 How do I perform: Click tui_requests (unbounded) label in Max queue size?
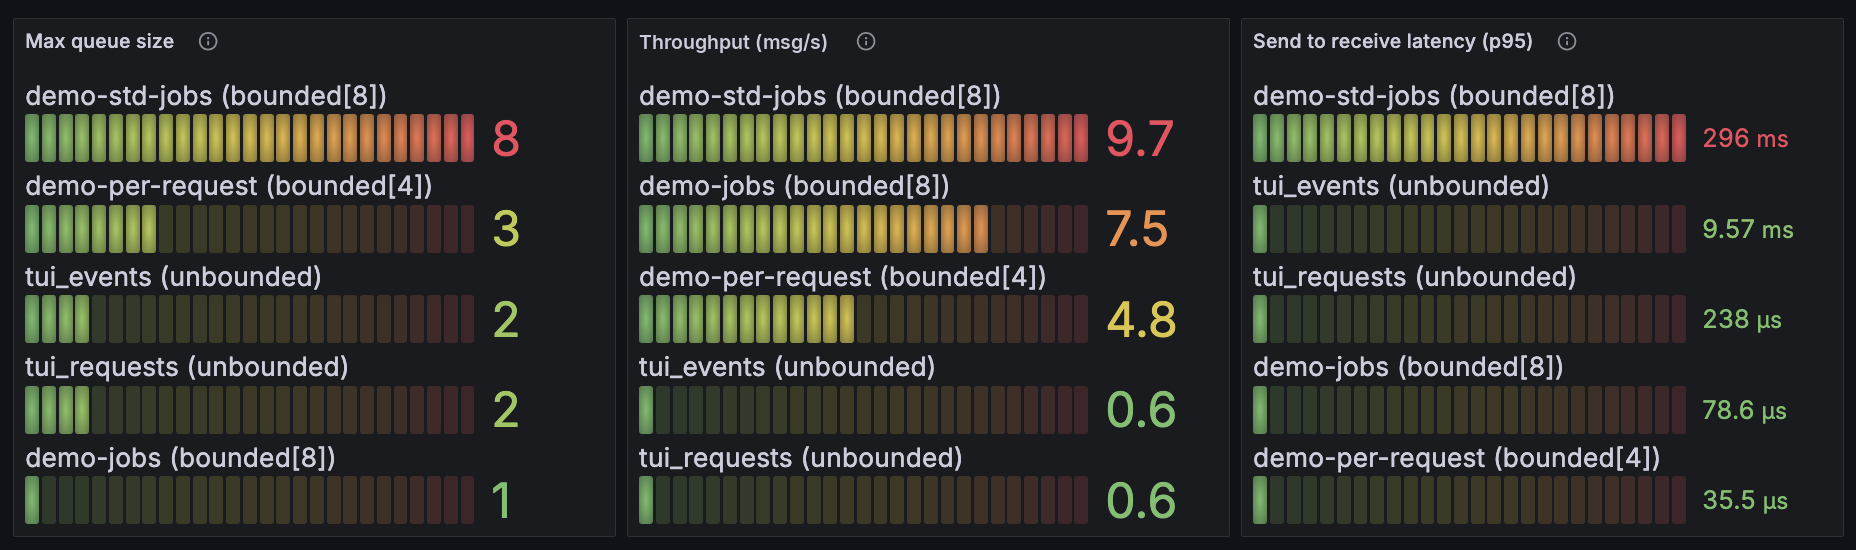point(187,367)
